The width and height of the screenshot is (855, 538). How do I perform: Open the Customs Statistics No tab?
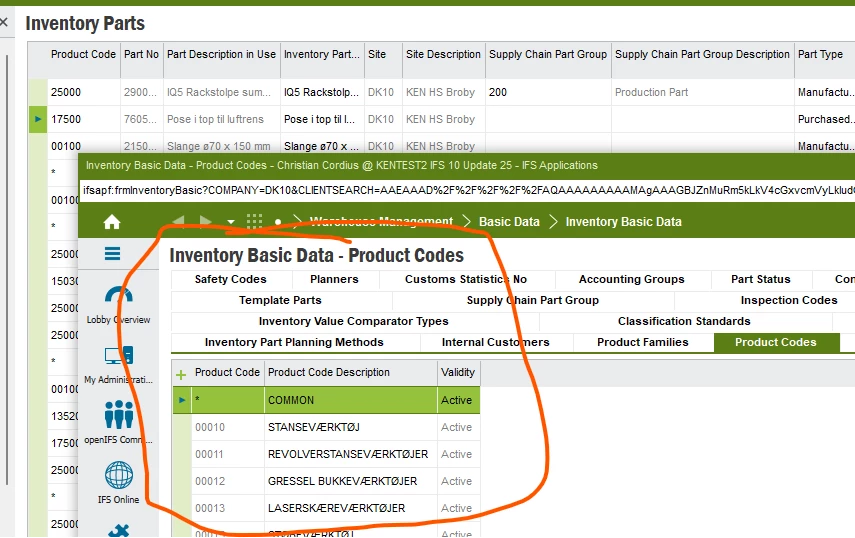[466, 280]
